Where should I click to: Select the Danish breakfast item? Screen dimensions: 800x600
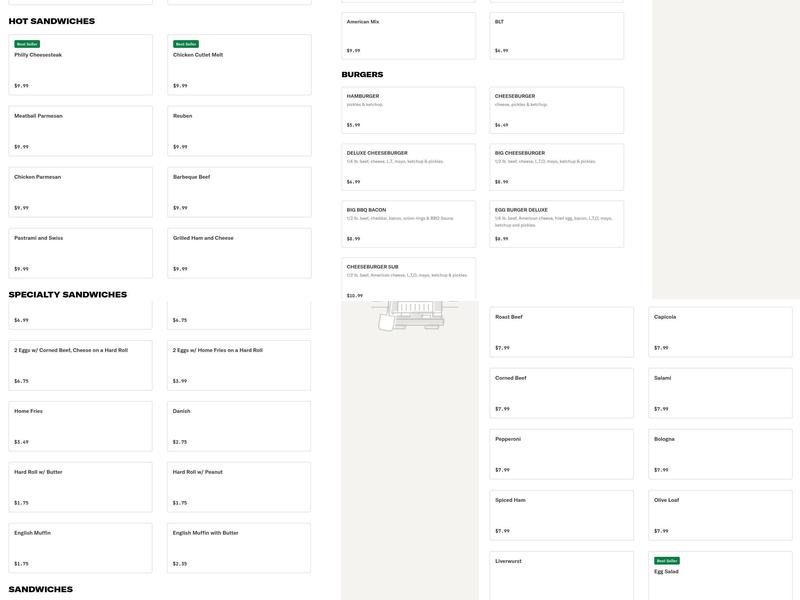pyautogui.click(x=239, y=426)
